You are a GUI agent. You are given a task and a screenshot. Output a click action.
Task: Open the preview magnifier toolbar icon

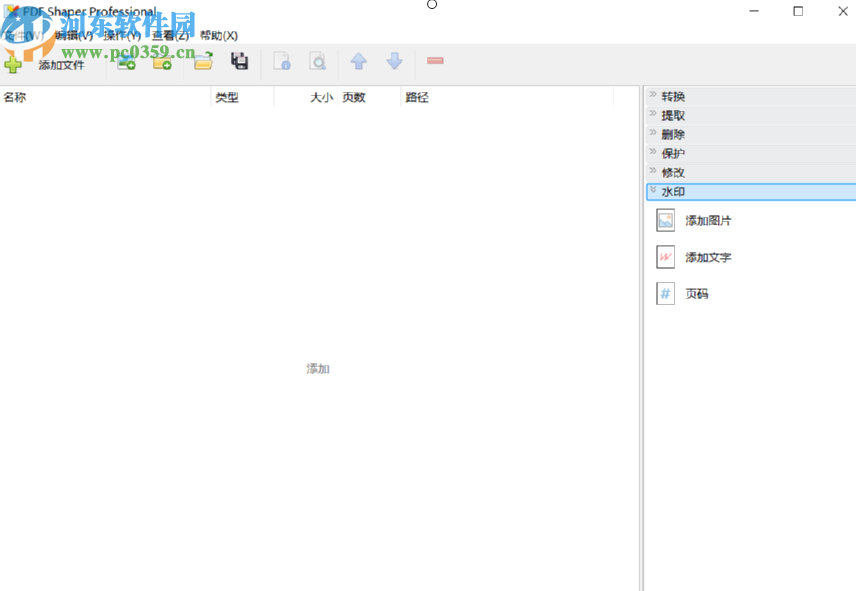[x=318, y=61]
